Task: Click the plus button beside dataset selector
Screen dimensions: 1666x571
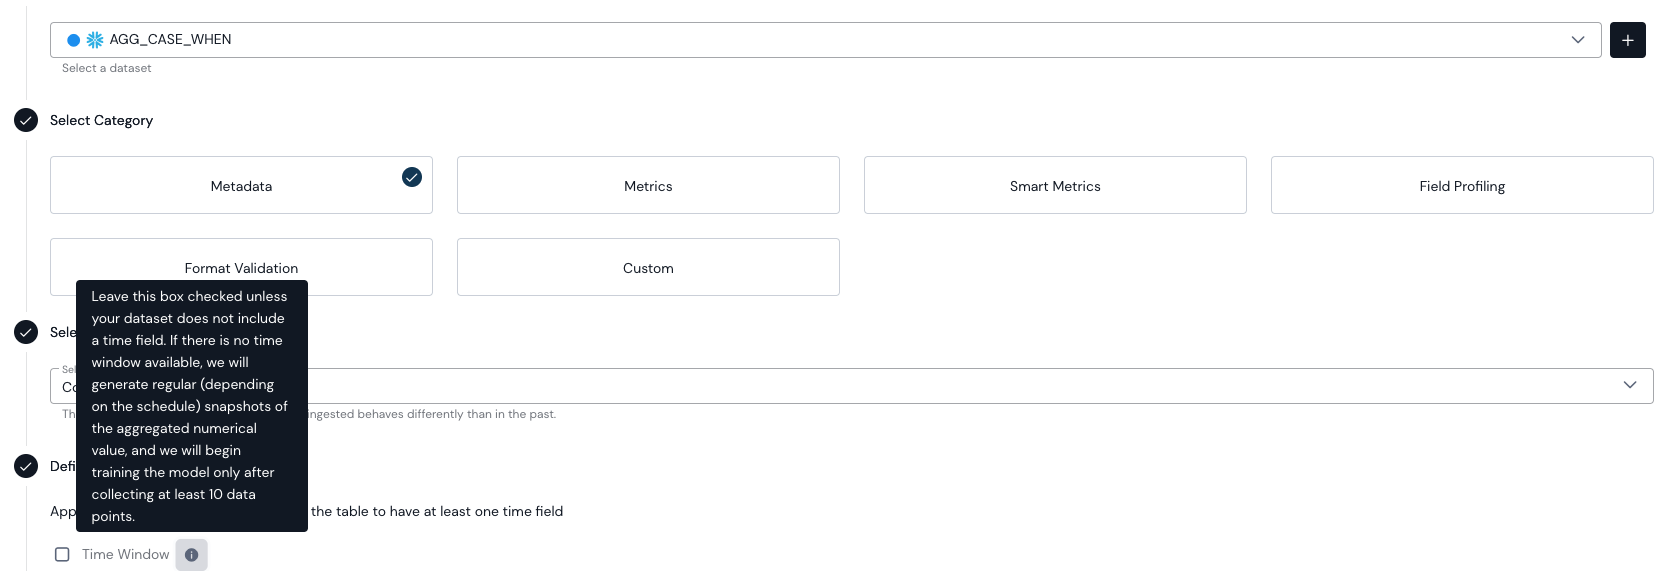Action: coord(1627,40)
